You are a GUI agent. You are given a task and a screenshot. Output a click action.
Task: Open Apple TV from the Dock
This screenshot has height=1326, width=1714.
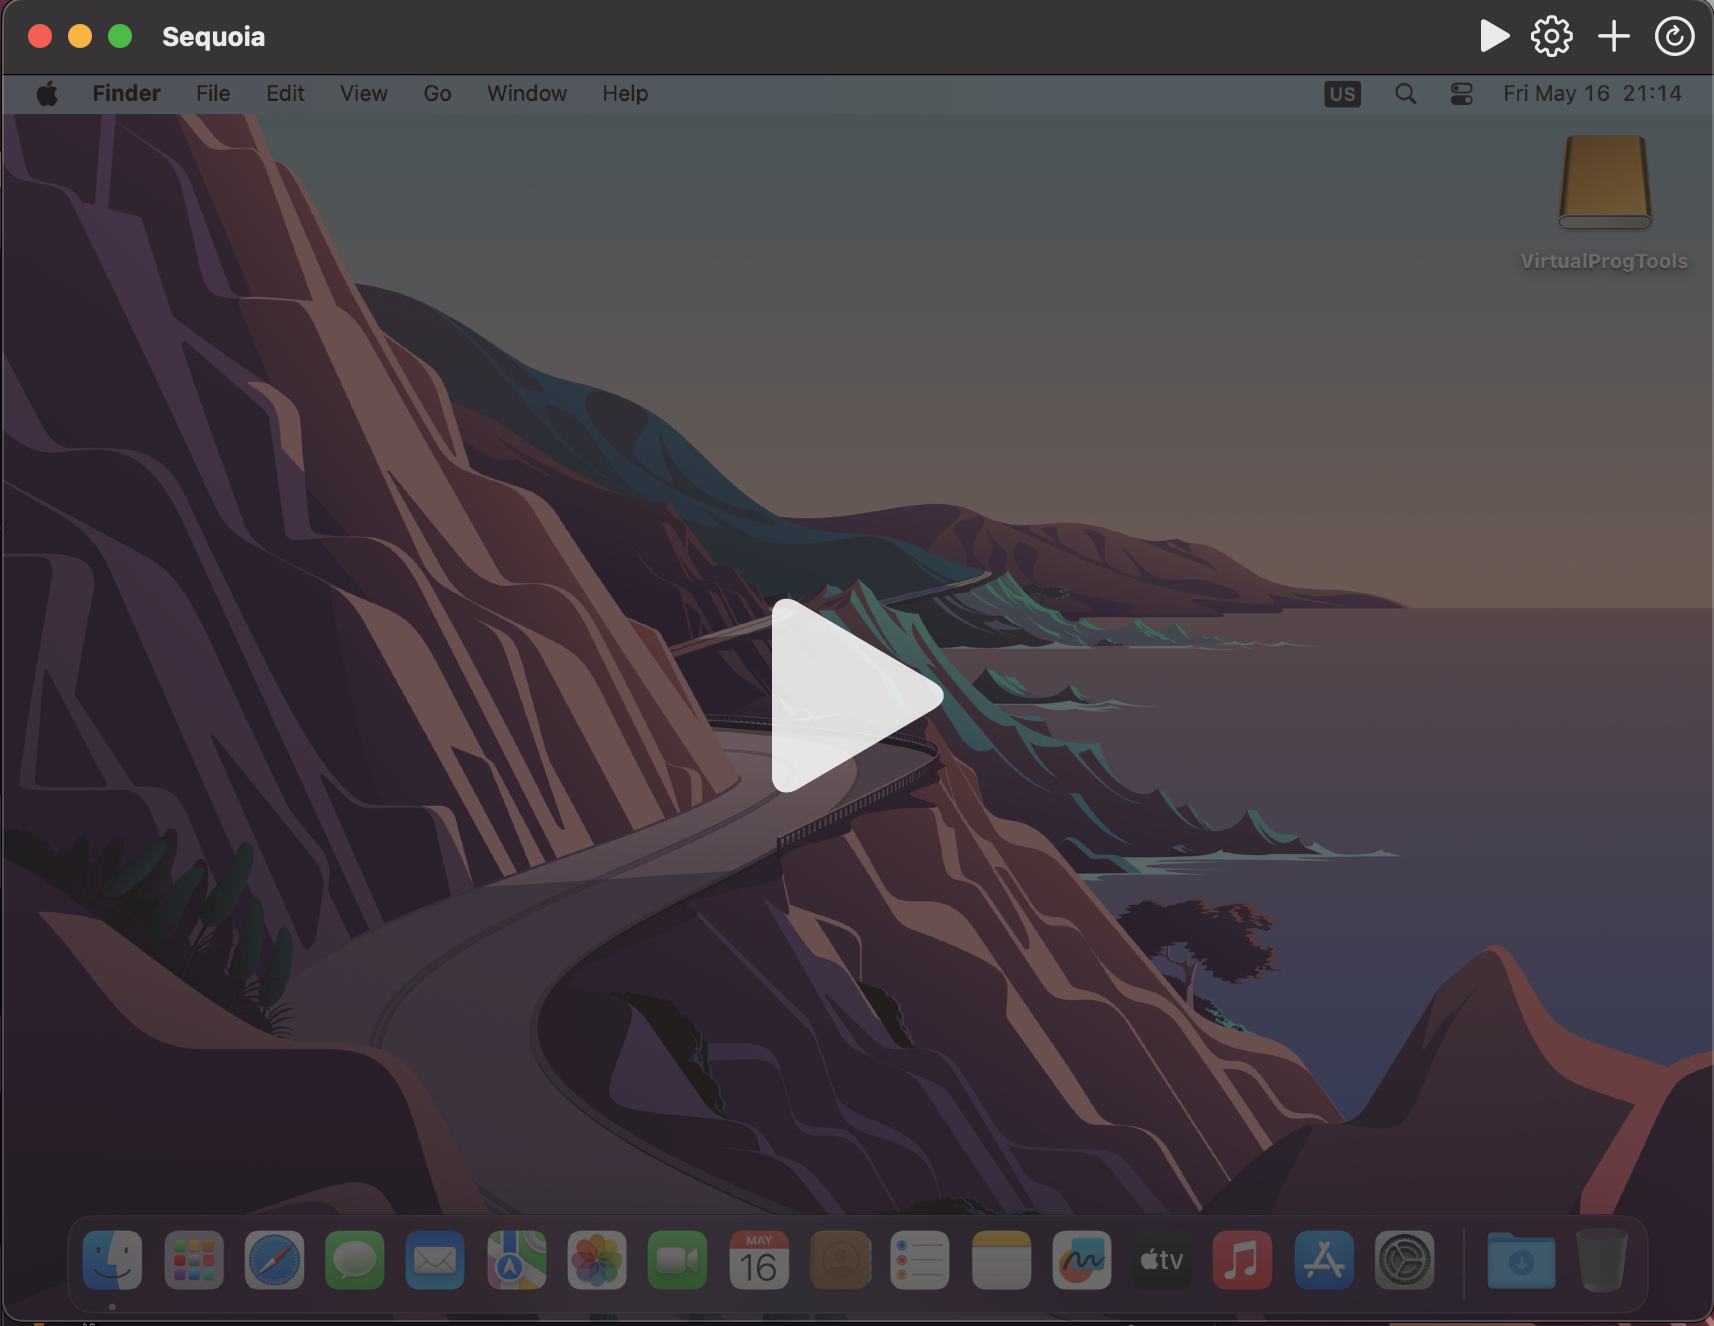[x=1162, y=1260]
